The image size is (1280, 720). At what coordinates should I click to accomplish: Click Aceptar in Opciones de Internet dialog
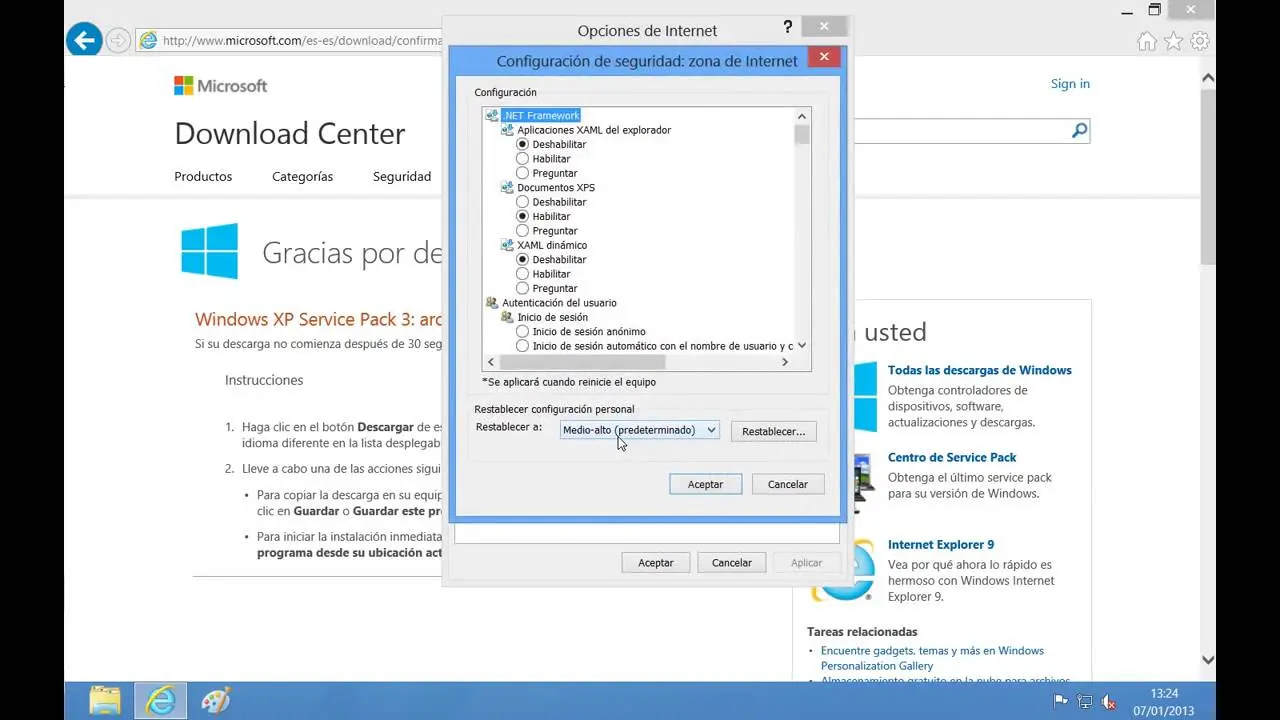tap(656, 563)
